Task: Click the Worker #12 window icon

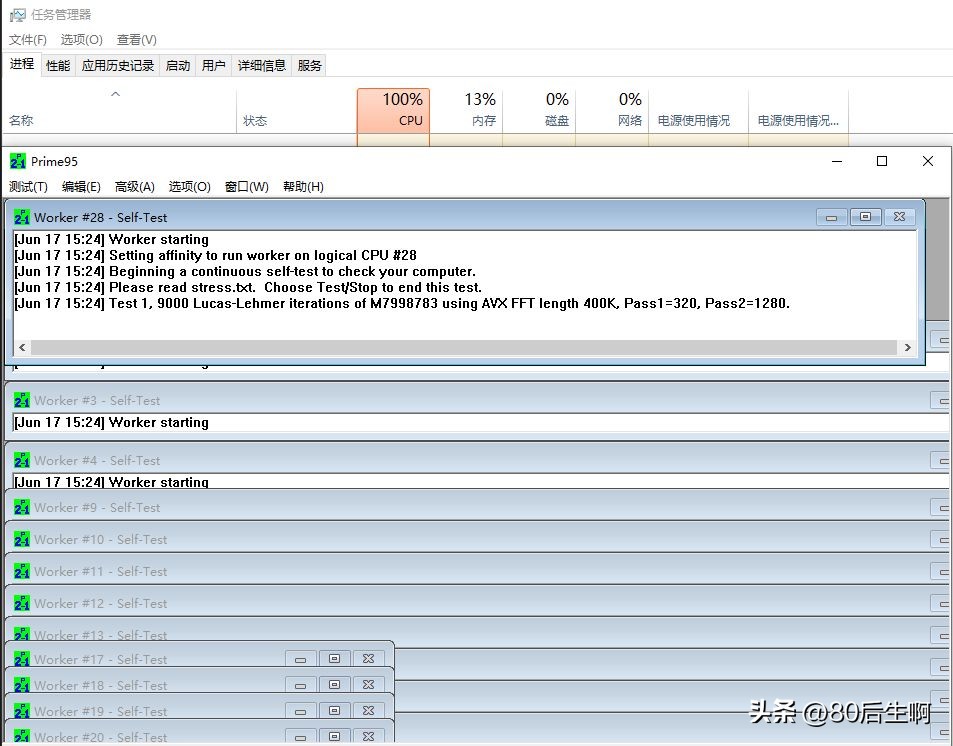Action: click(22, 603)
